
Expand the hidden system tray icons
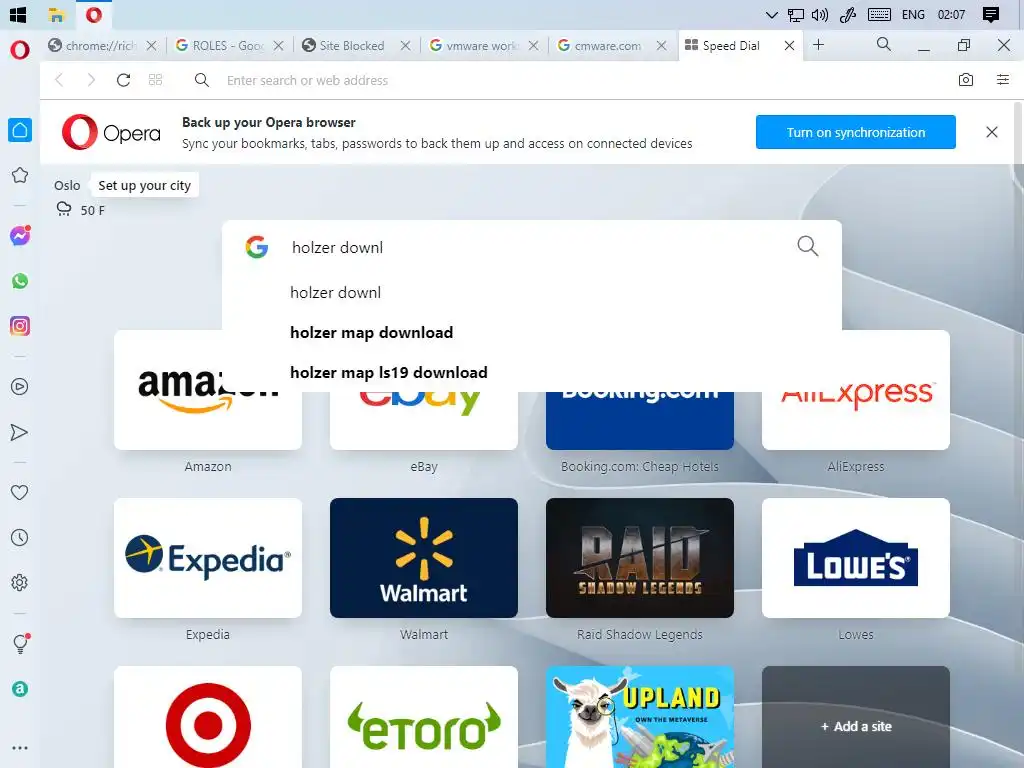(x=771, y=15)
